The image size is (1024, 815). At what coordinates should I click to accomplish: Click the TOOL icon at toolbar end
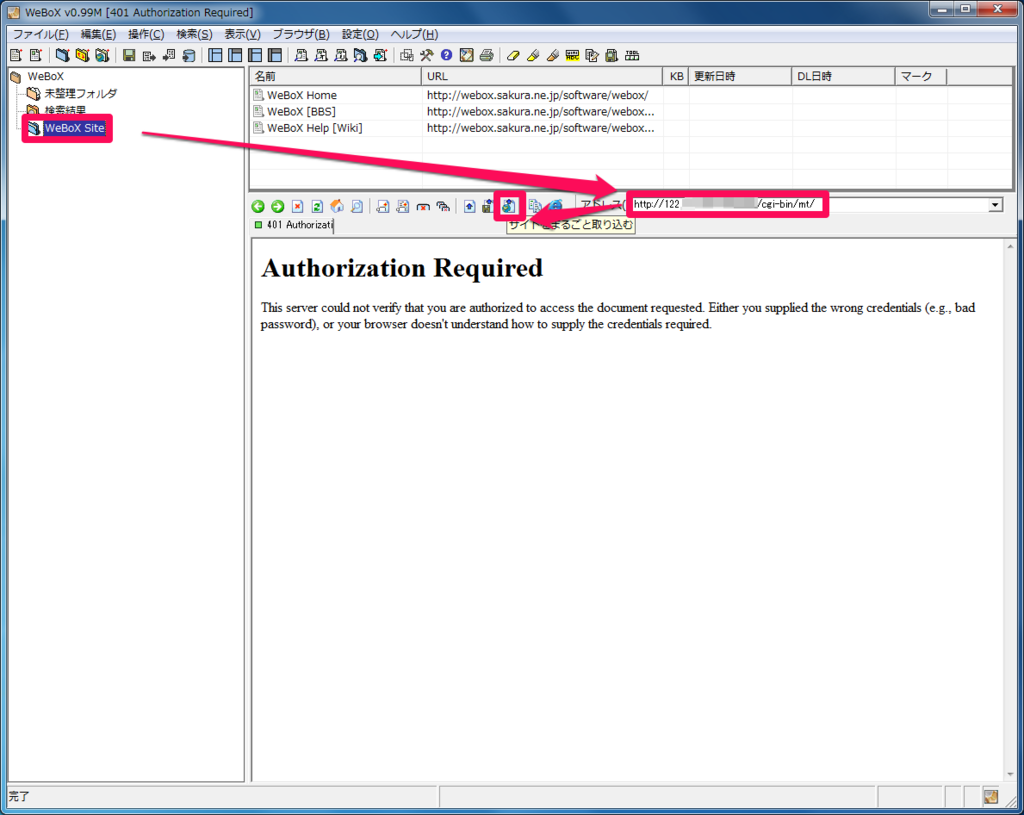point(632,56)
